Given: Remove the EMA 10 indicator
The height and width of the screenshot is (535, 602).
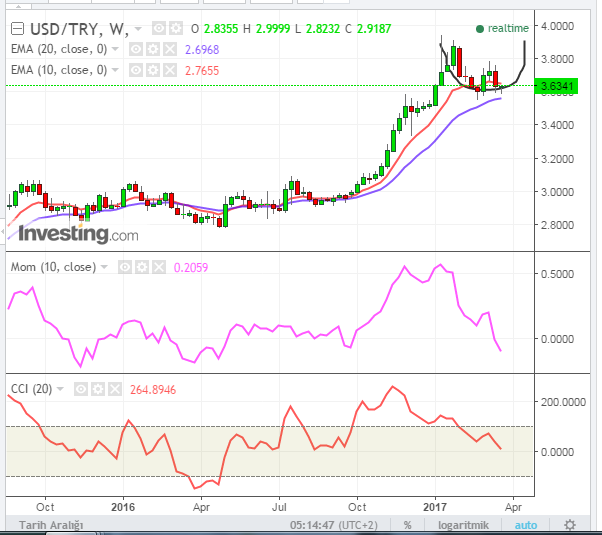Looking at the screenshot, I should pos(170,70).
